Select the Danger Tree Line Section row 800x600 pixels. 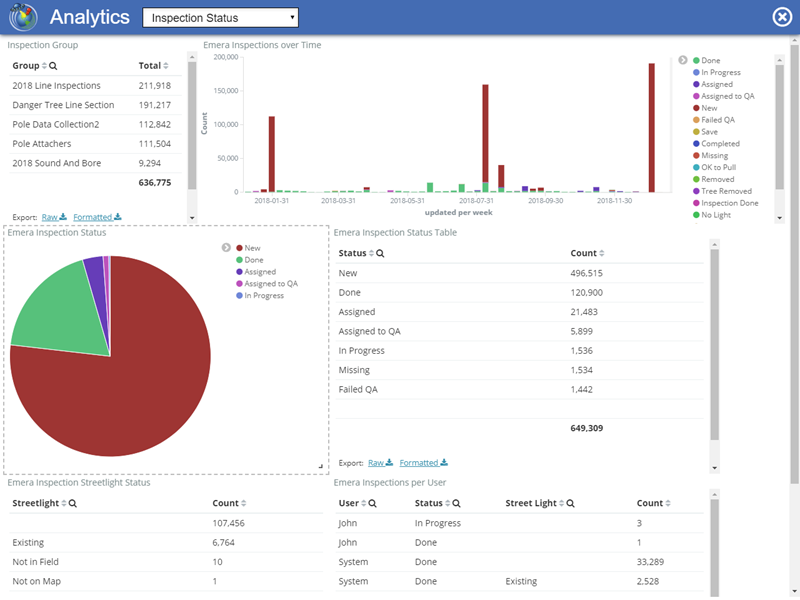[95, 105]
